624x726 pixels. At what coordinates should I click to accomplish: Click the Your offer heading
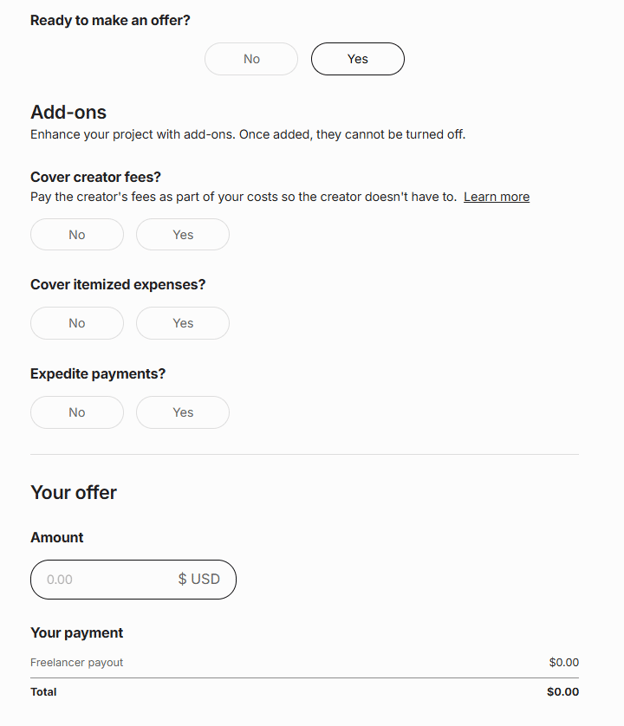click(x=73, y=492)
